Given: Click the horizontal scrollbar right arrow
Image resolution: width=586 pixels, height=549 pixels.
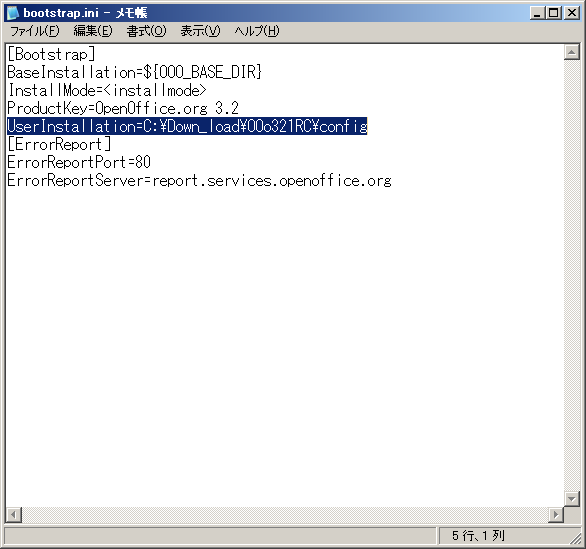Looking at the screenshot, I should click(556, 515).
